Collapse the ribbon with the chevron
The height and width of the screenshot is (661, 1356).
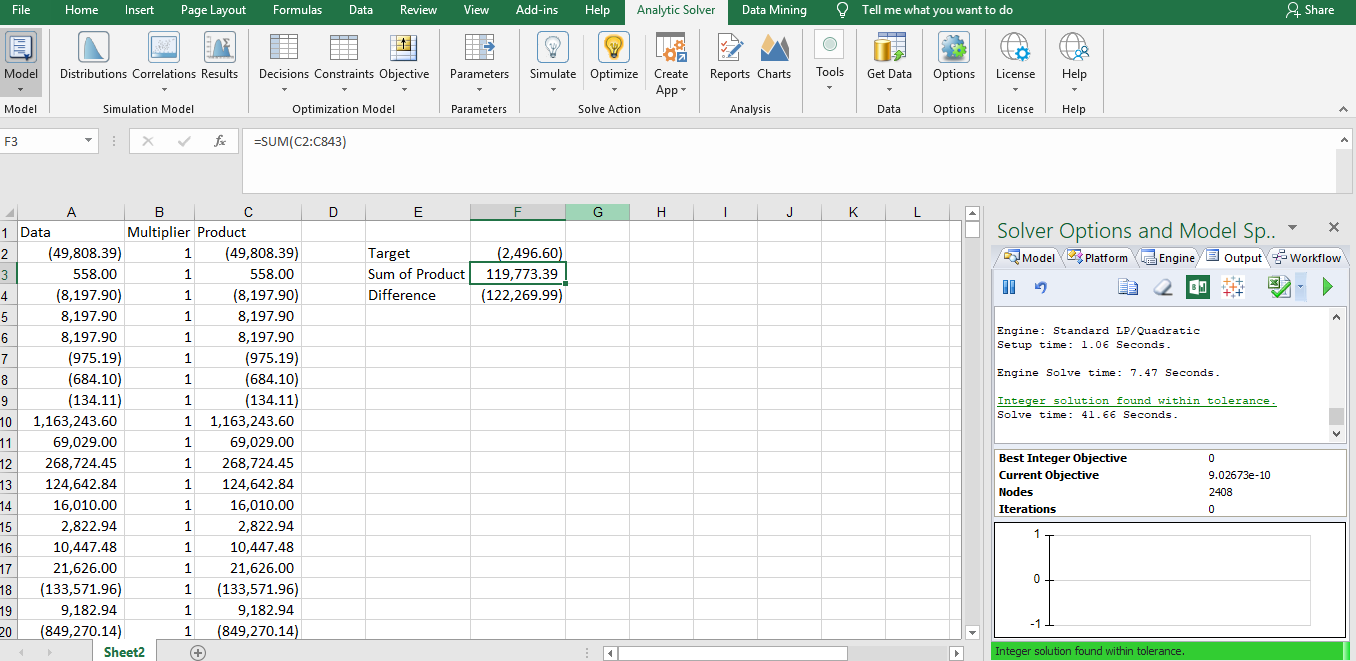pyautogui.click(x=1342, y=108)
